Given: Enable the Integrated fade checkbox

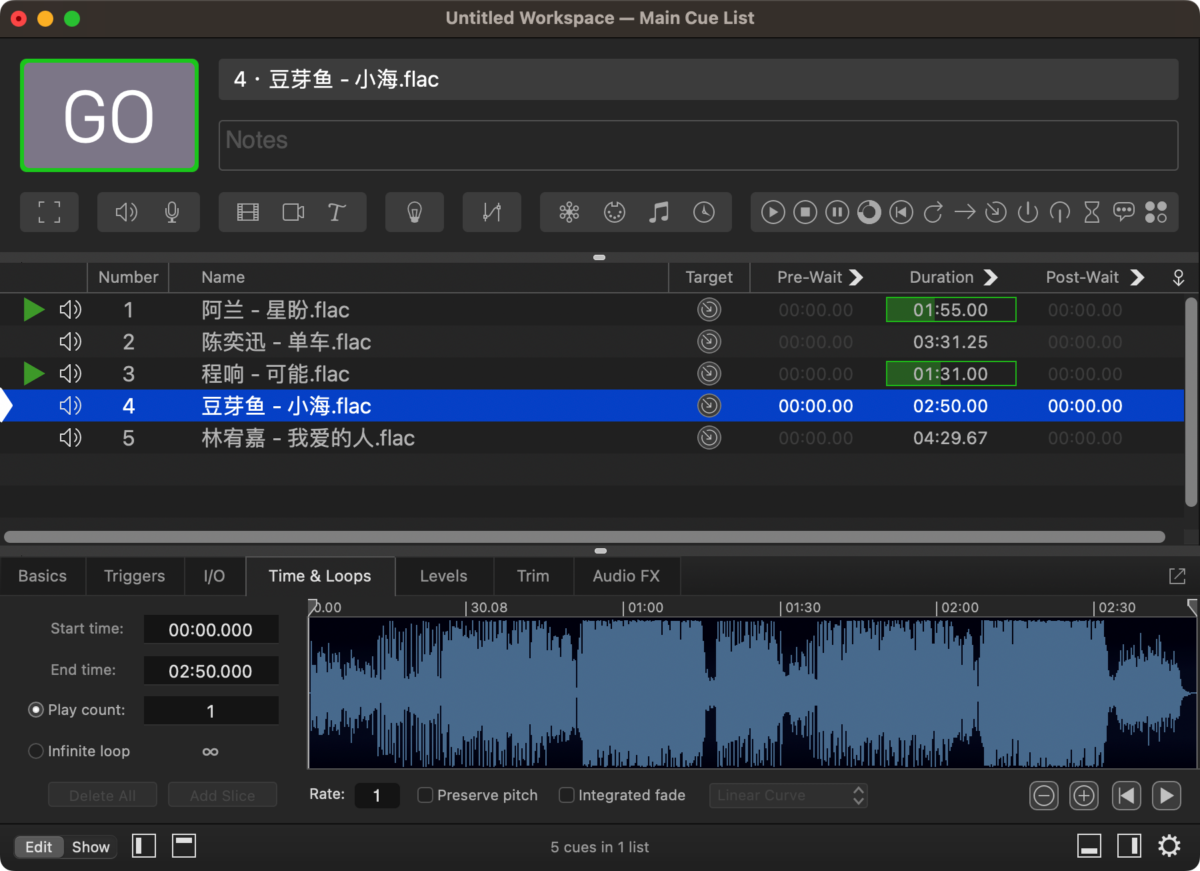Looking at the screenshot, I should (567, 795).
